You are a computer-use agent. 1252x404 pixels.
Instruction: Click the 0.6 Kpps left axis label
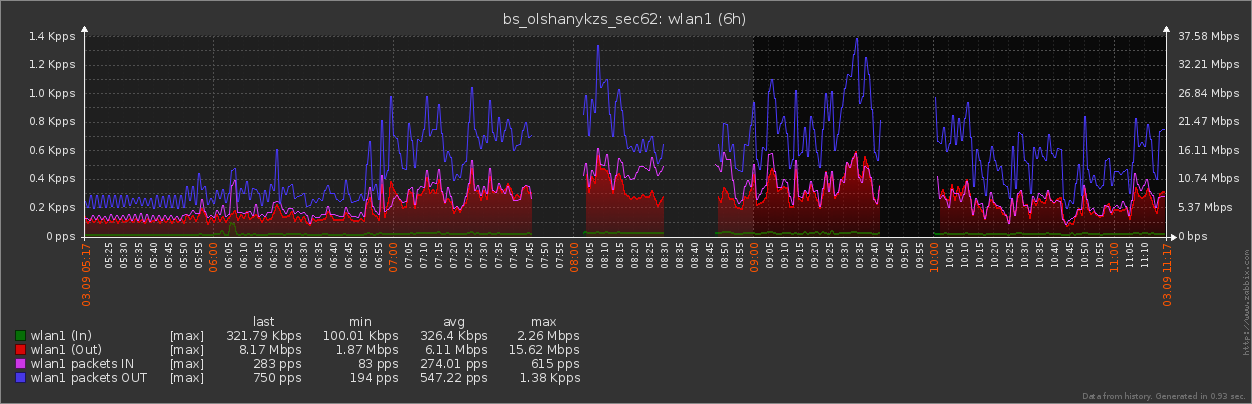point(53,150)
